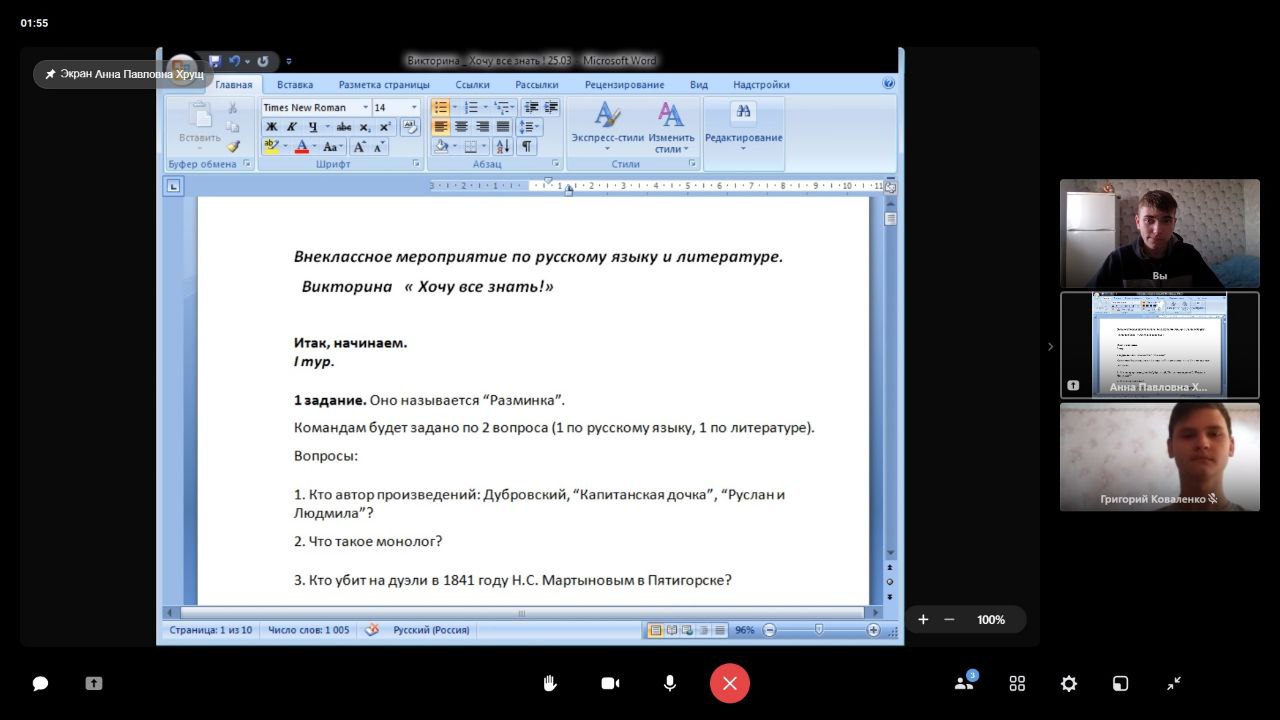The image size is (1280, 720).
Task: Switch to the Разметка страницы tab
Action: tap(384, 85)
